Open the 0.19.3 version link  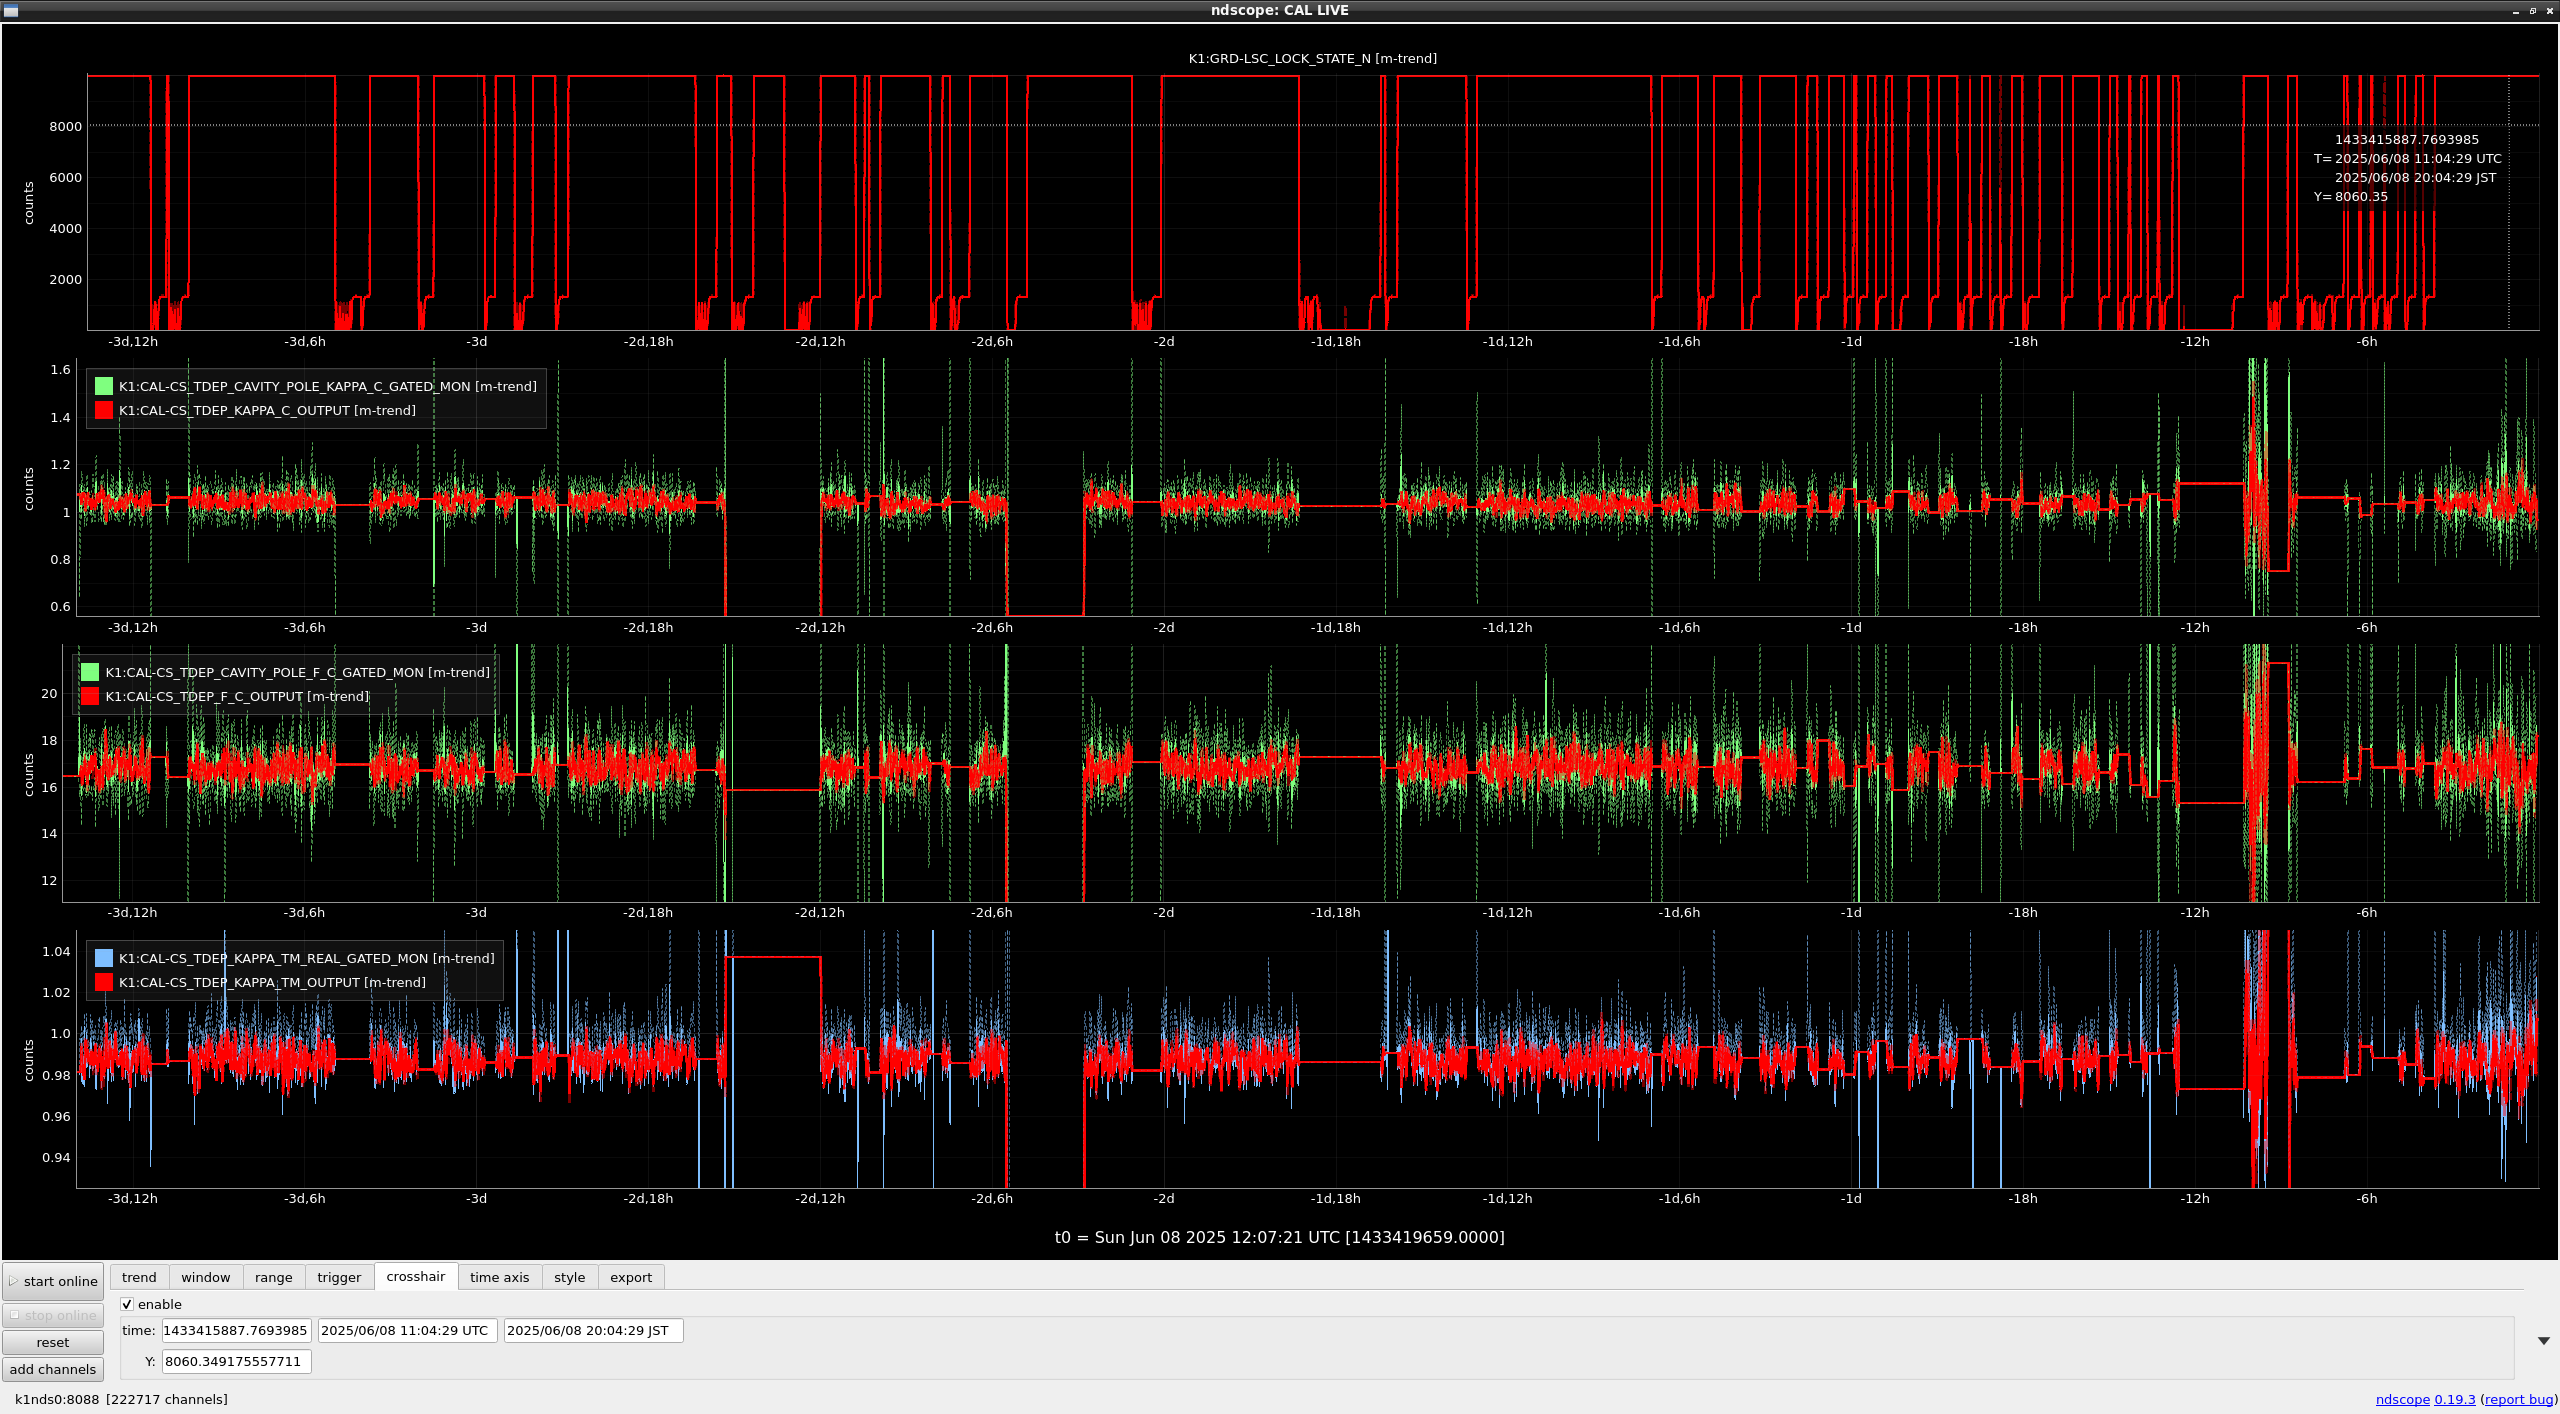click(2454, 1399)
